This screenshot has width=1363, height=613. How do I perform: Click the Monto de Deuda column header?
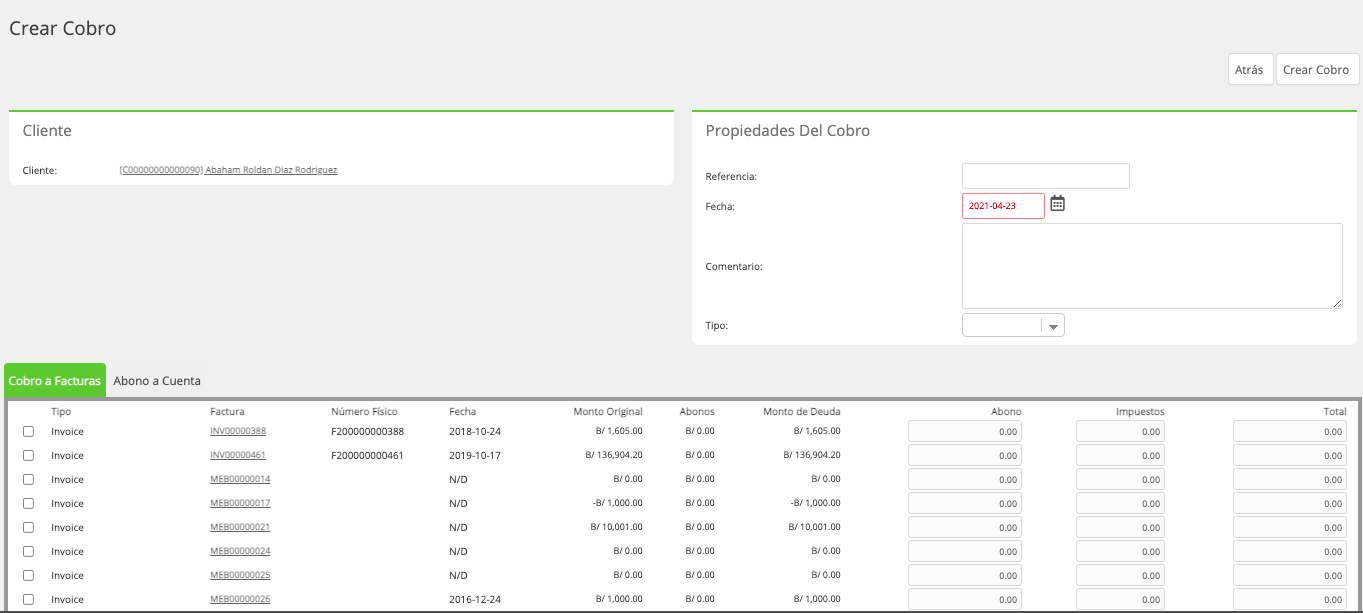tap(802, 411)
